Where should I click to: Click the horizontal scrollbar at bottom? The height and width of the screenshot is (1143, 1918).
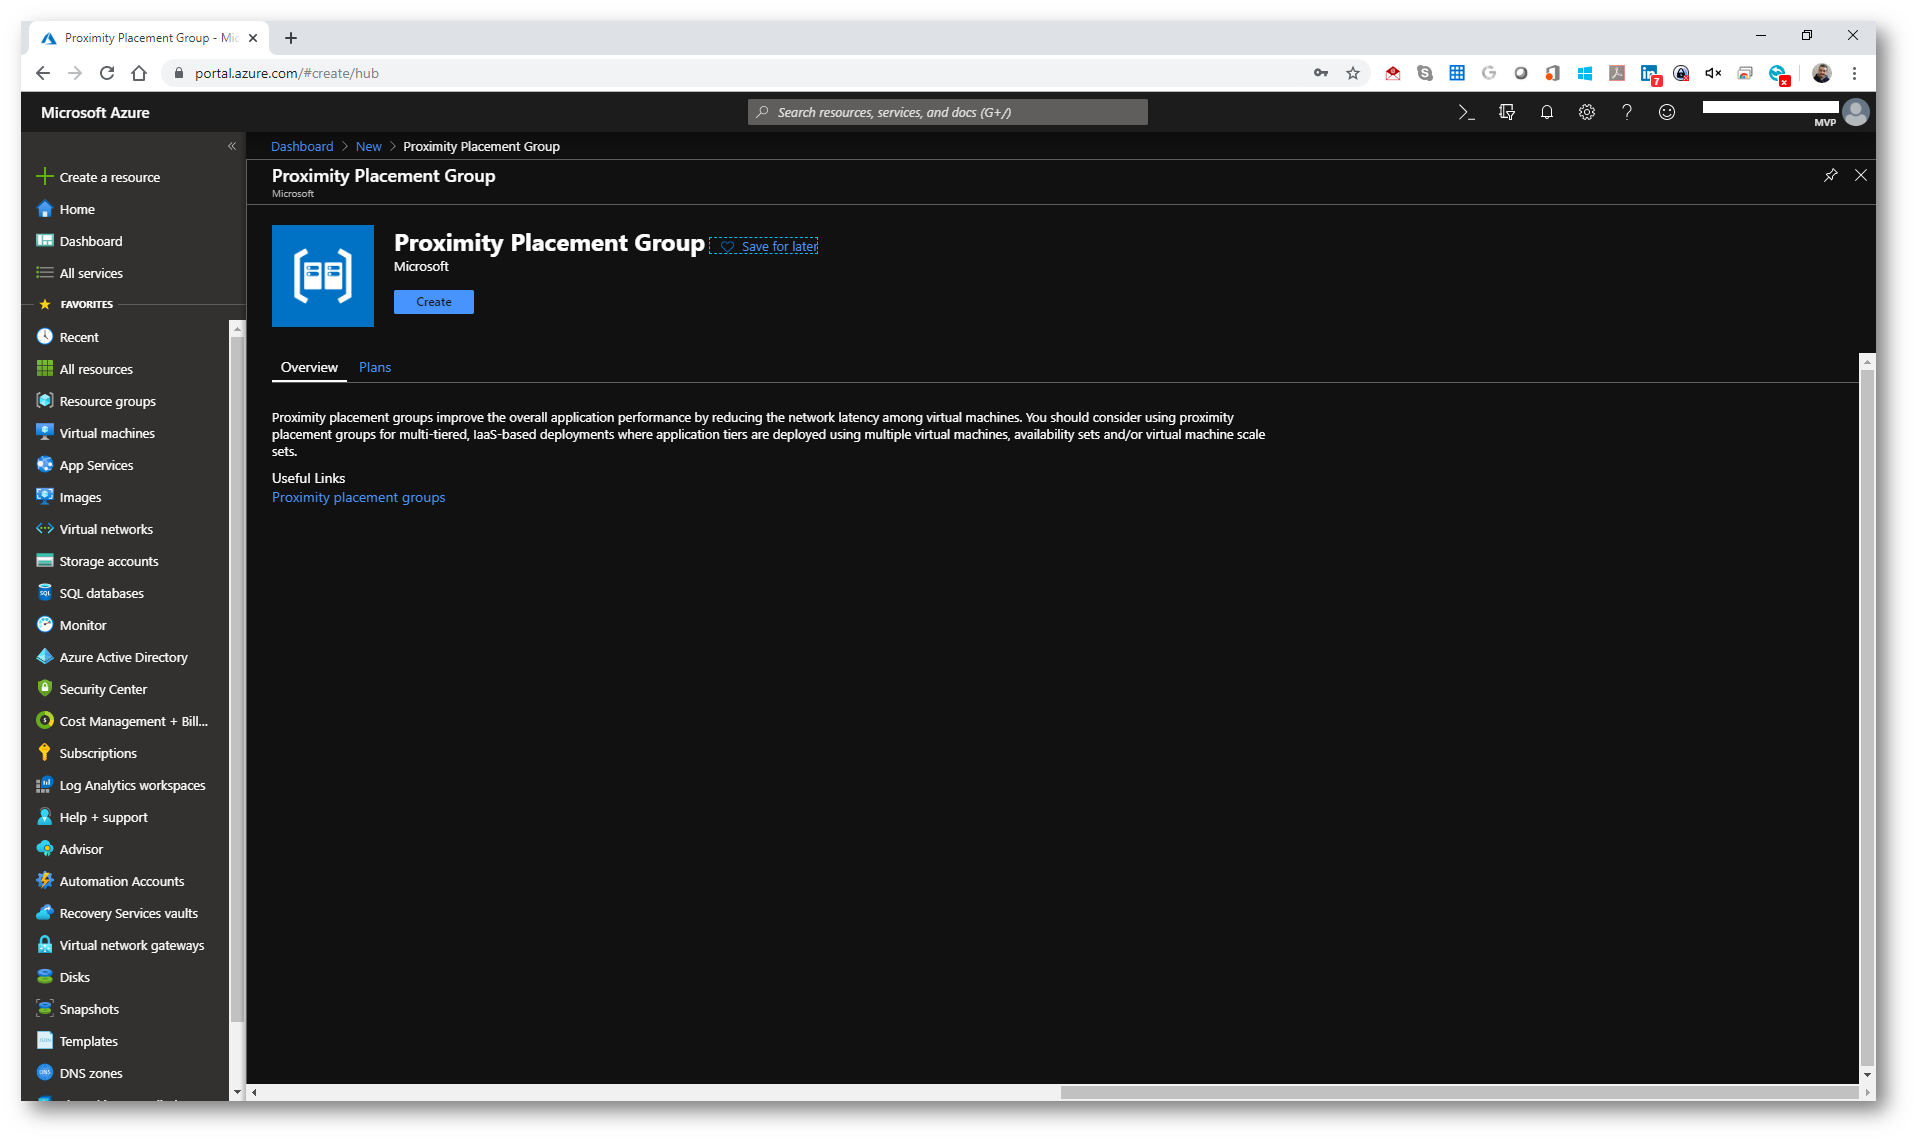[1458, 1092]
